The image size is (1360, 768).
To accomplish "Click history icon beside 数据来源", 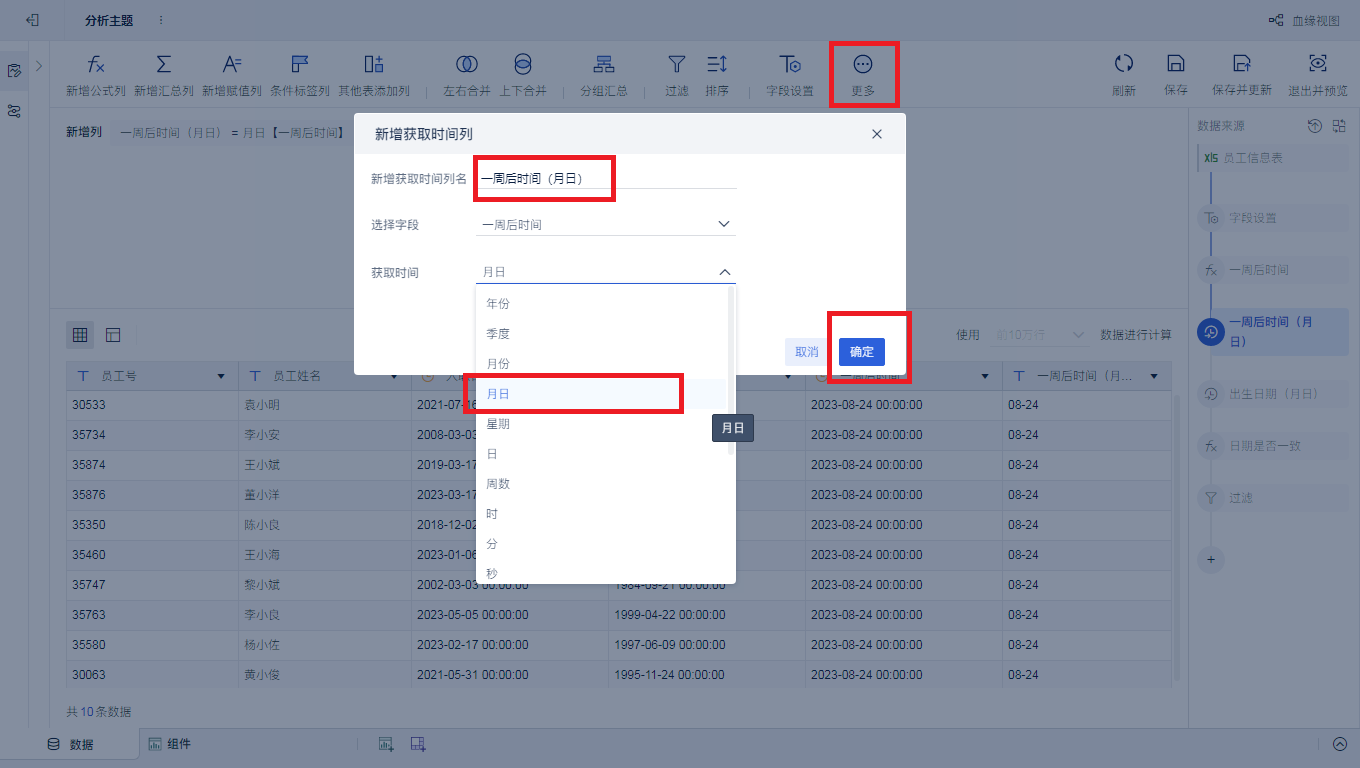I will click(1315, 126).
